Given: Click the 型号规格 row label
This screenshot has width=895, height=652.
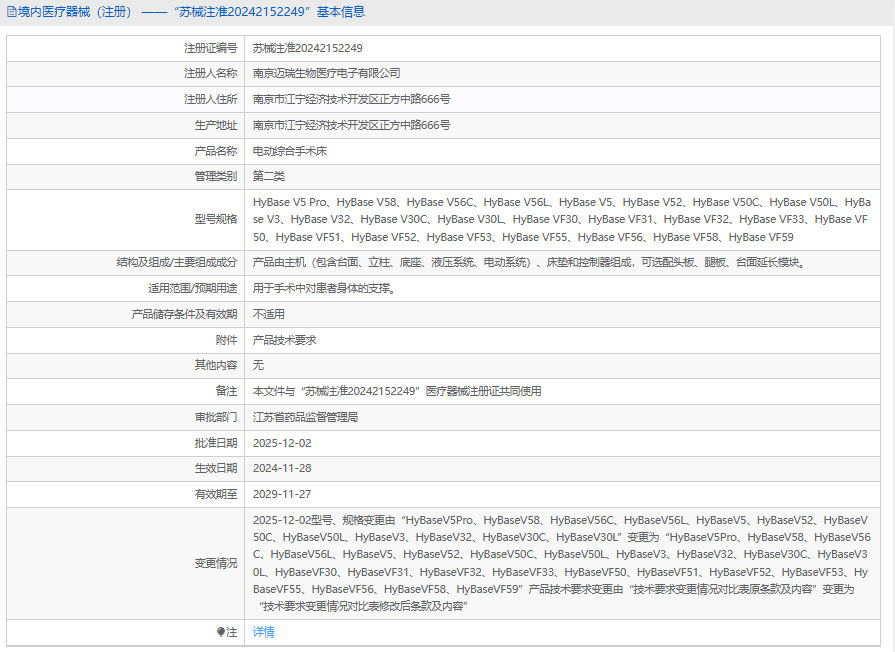Looking at the screenshot, I should (x=216, y=220).
